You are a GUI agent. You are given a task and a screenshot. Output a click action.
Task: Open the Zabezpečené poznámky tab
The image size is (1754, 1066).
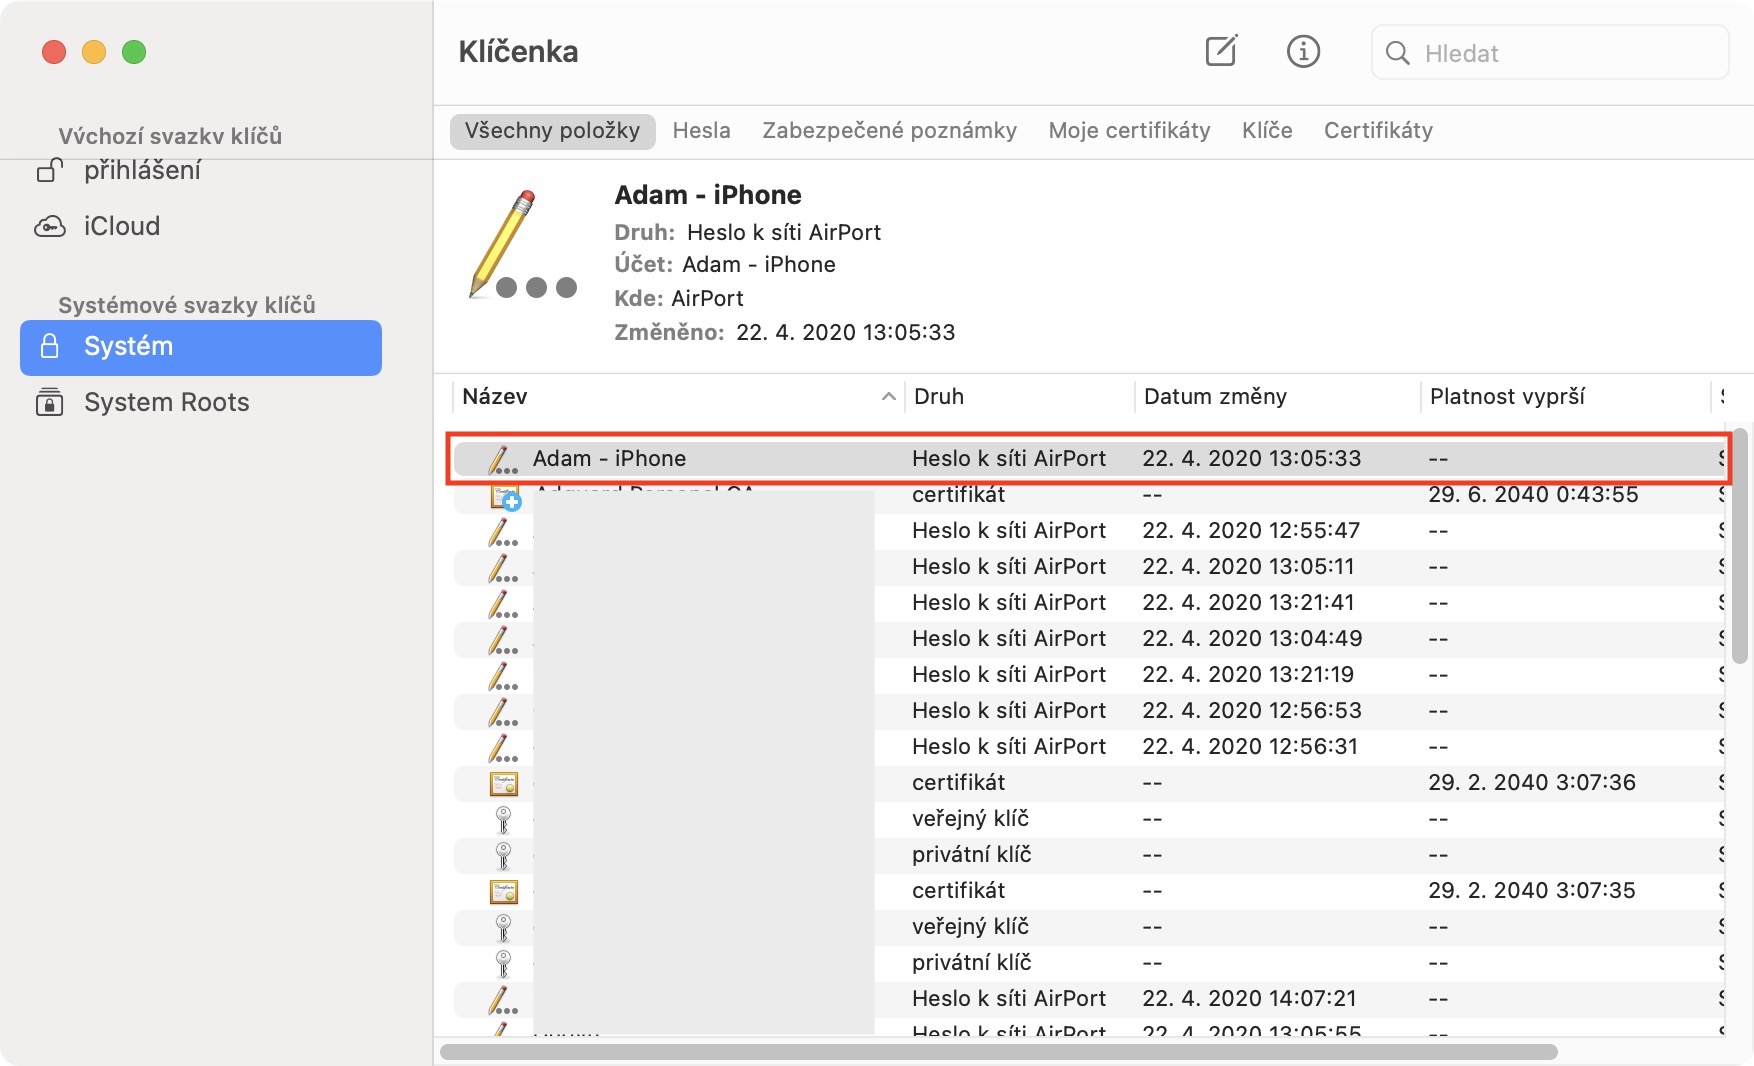pos(889,131)
